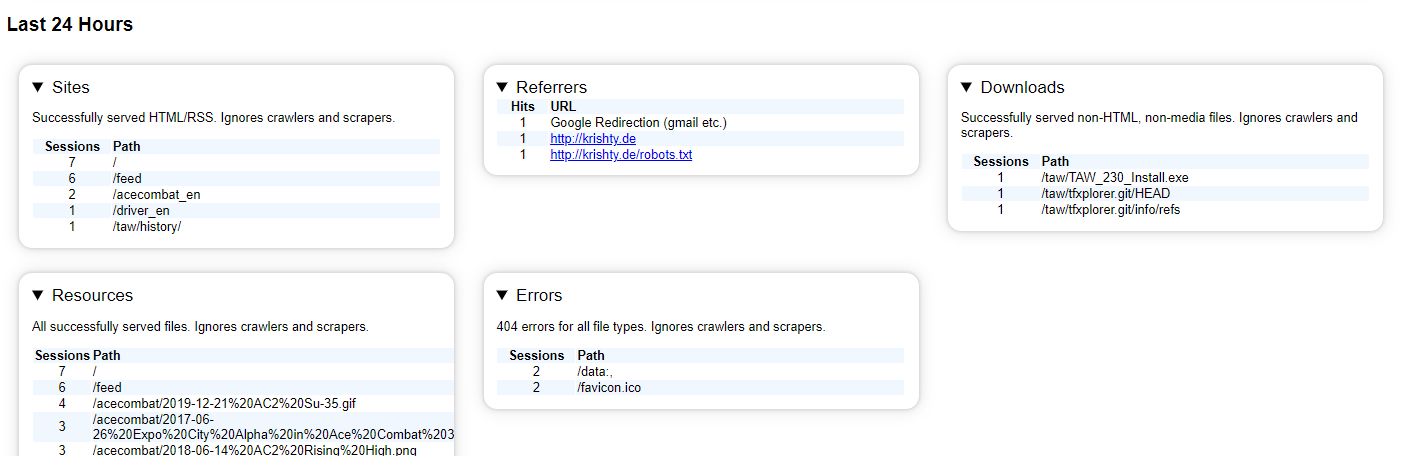Click the /taw/history/ path entry

click(x=147, y=227)
